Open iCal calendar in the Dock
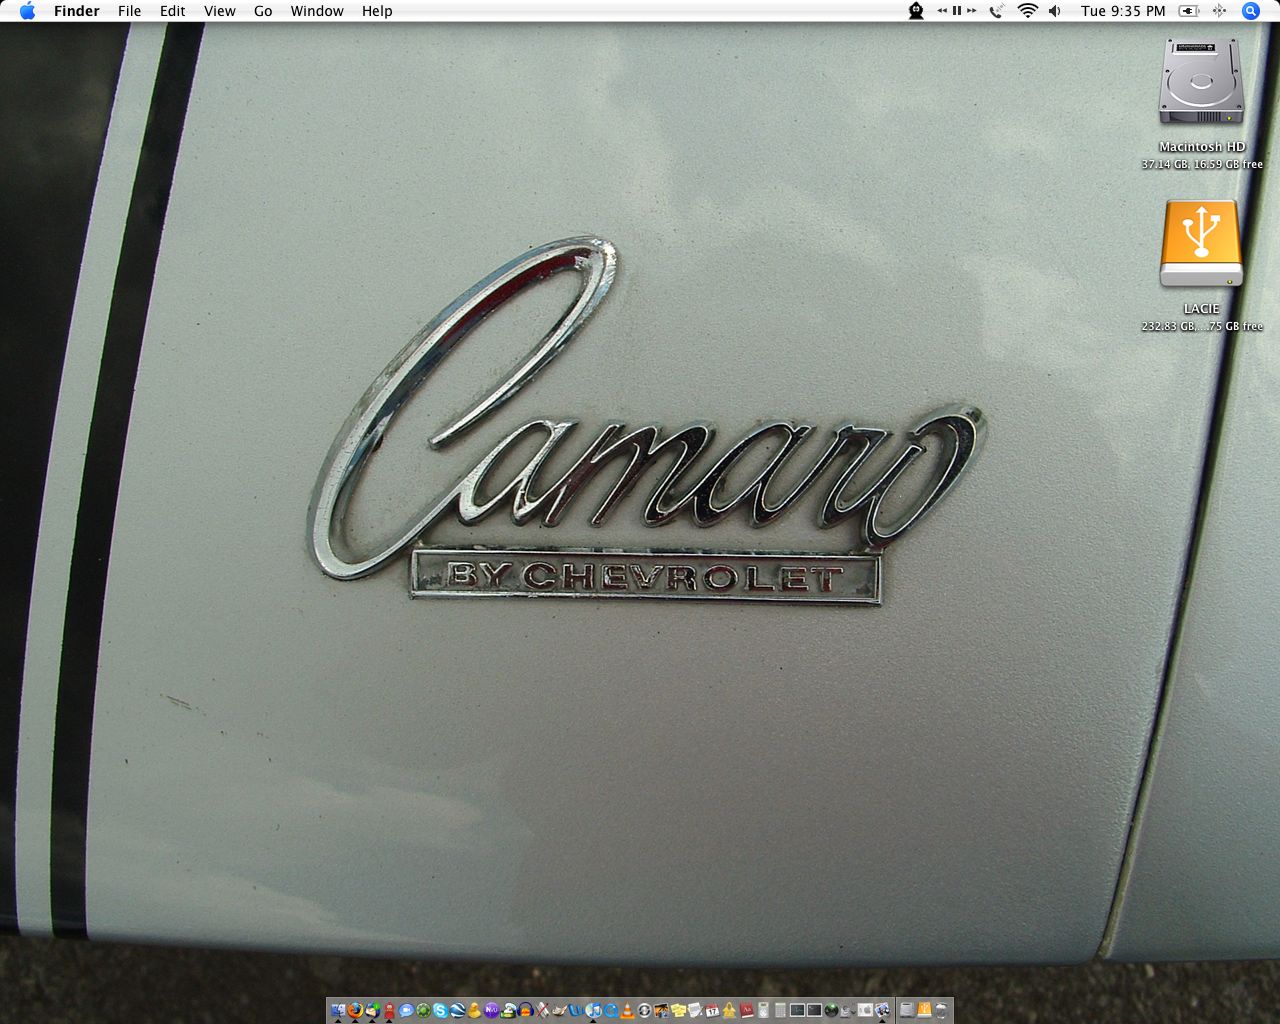 click(712, 1010)
